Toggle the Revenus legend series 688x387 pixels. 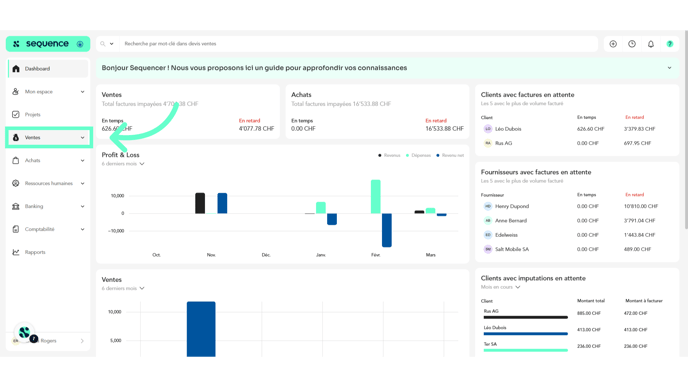pos(389,155)
